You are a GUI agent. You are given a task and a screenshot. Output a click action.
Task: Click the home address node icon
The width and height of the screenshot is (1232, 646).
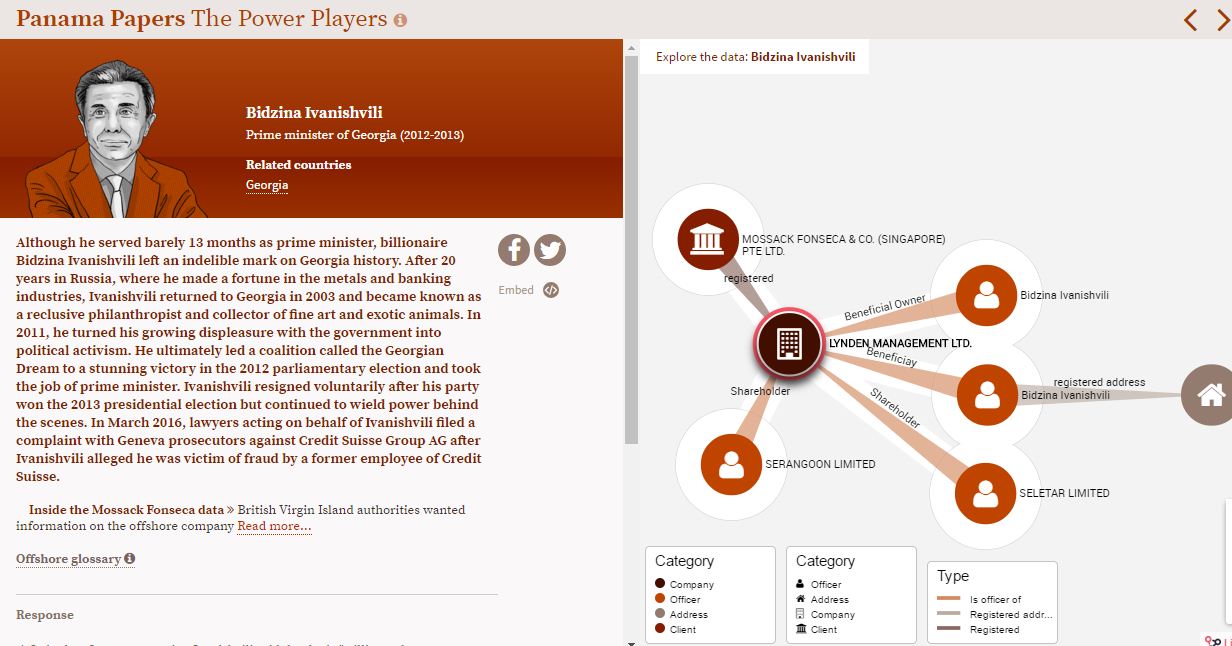(x=1210, y=395)
